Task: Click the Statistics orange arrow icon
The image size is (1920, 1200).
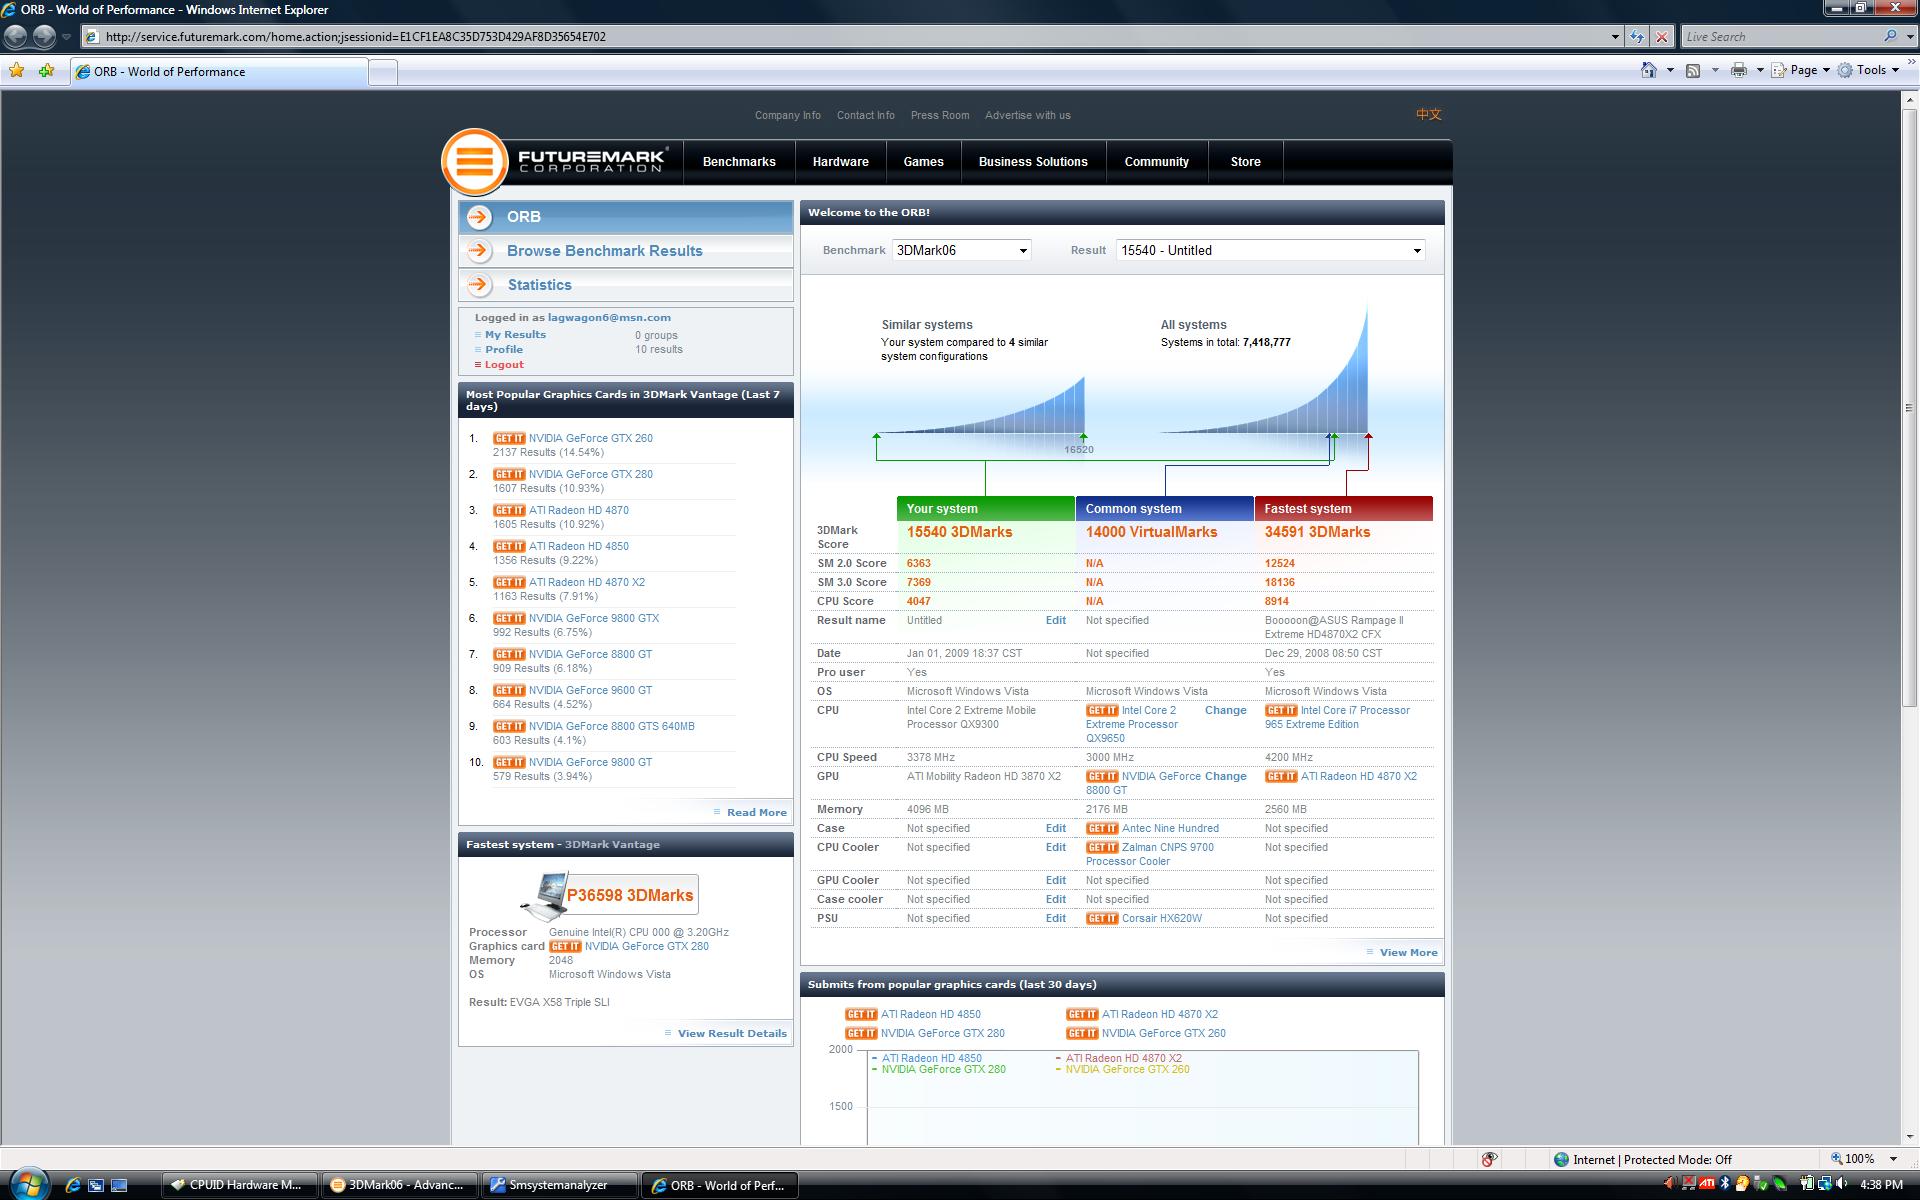Action: click(480, 285)
